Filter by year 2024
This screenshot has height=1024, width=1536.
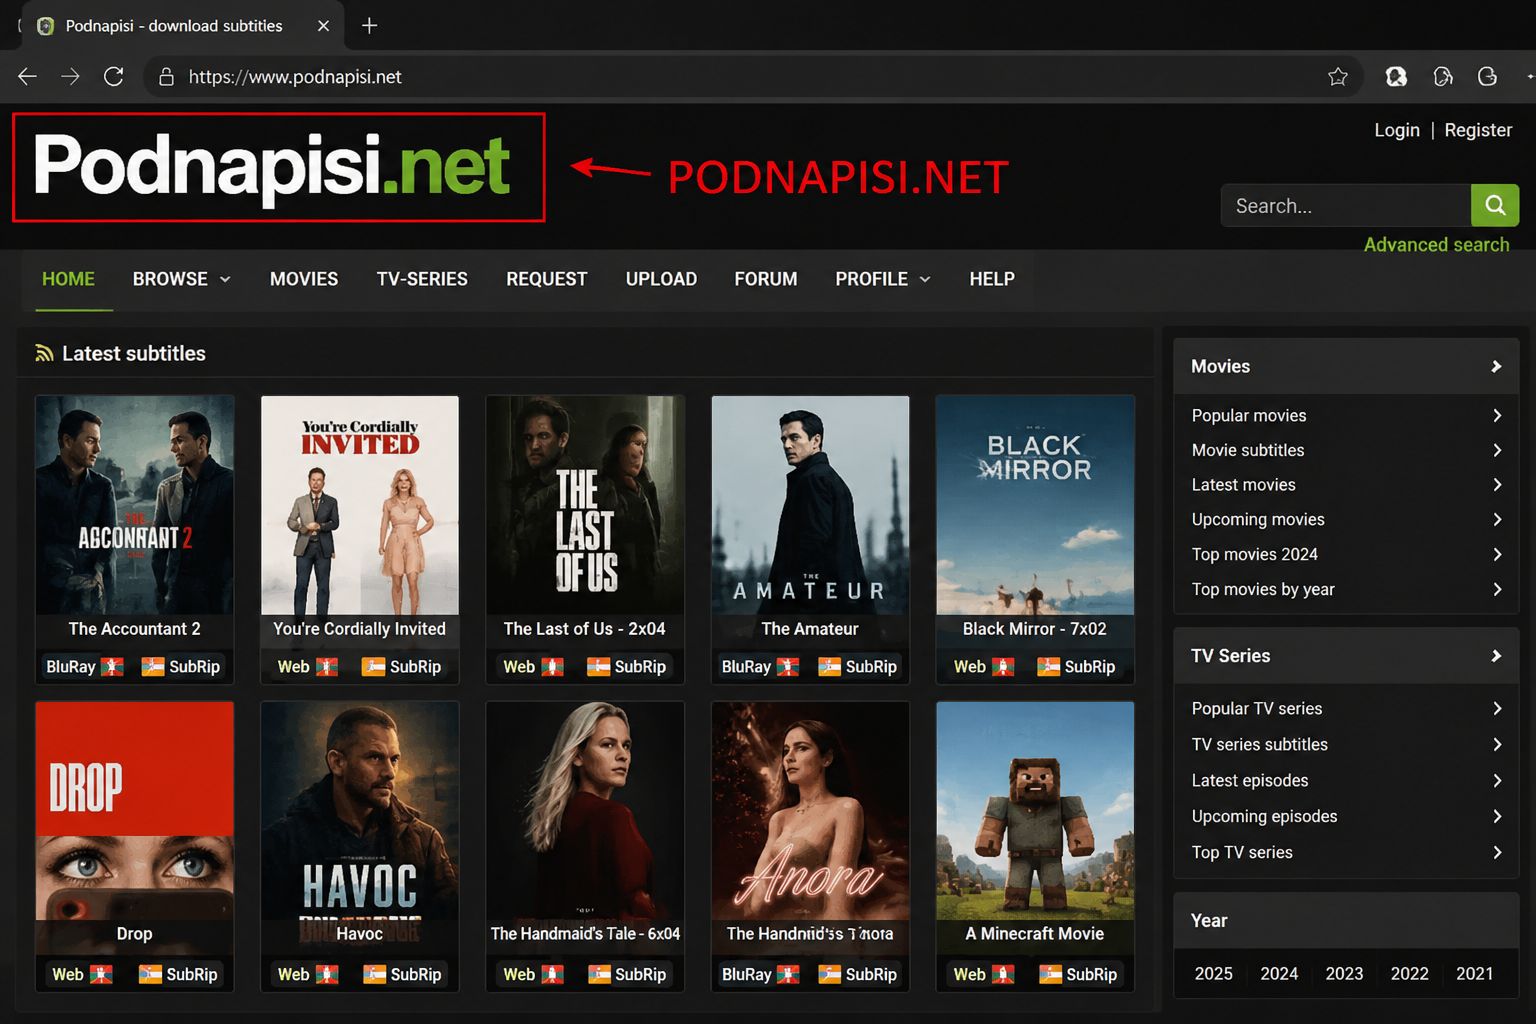[1279, 974]
